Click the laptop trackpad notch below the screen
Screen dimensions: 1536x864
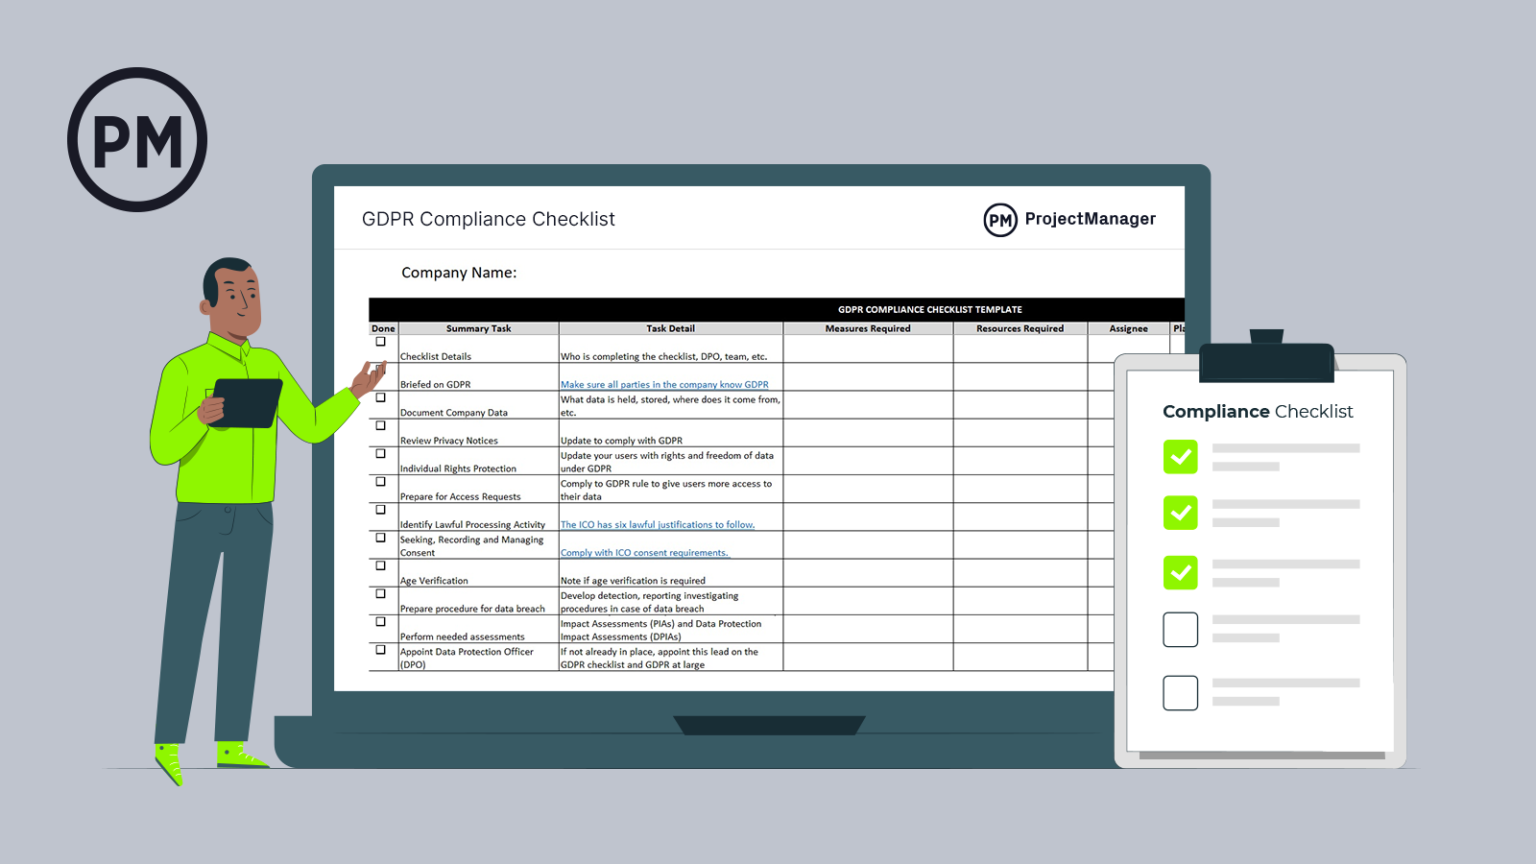768,723
